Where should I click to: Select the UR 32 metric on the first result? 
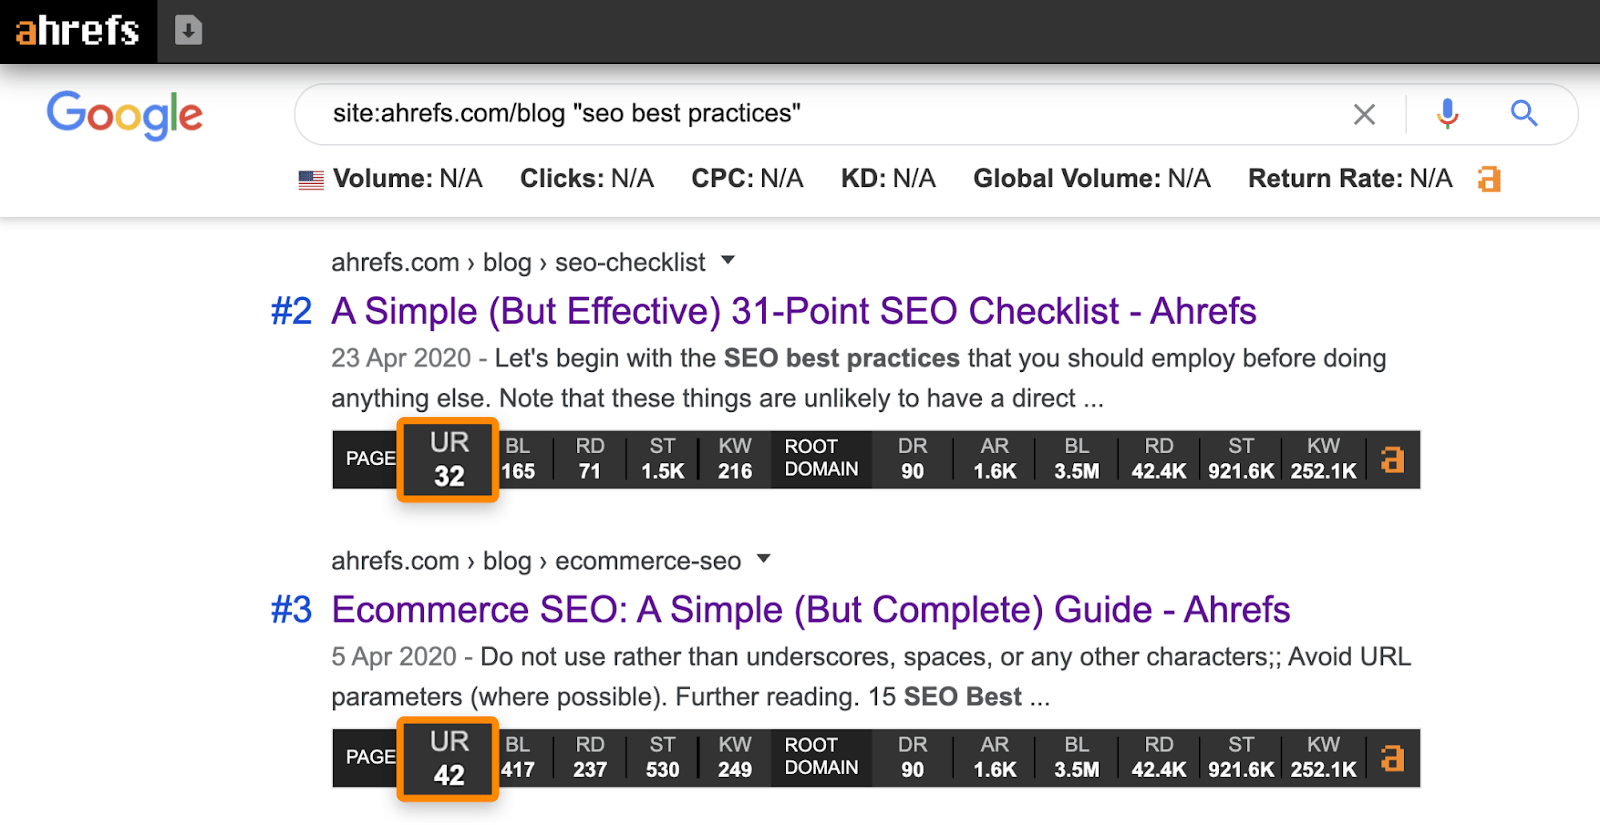447,459
